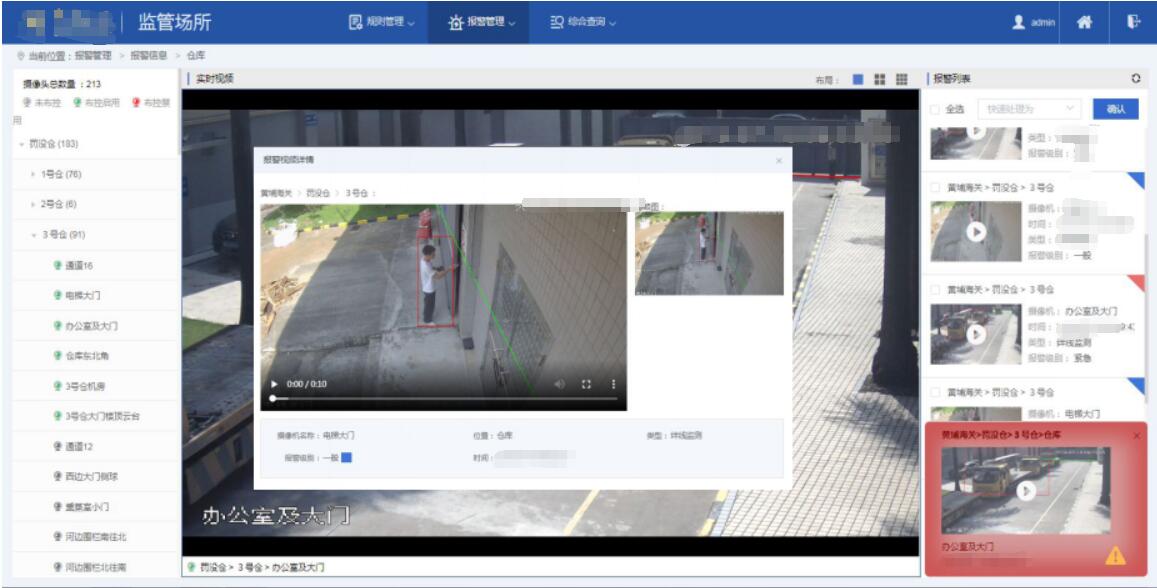The image size is (1157, 588).
Task: Tick checkbox of the 紧急 level alarm card
Action: (x=935, y=289)
